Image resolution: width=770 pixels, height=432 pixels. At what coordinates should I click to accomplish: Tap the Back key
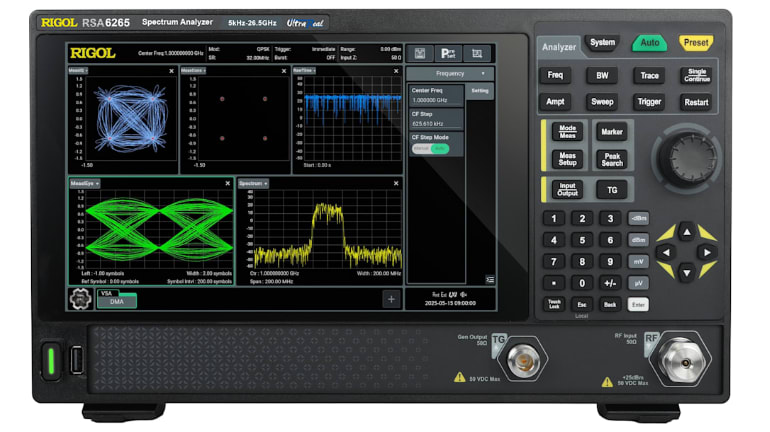pyautogui.click(x=610, y=304)
